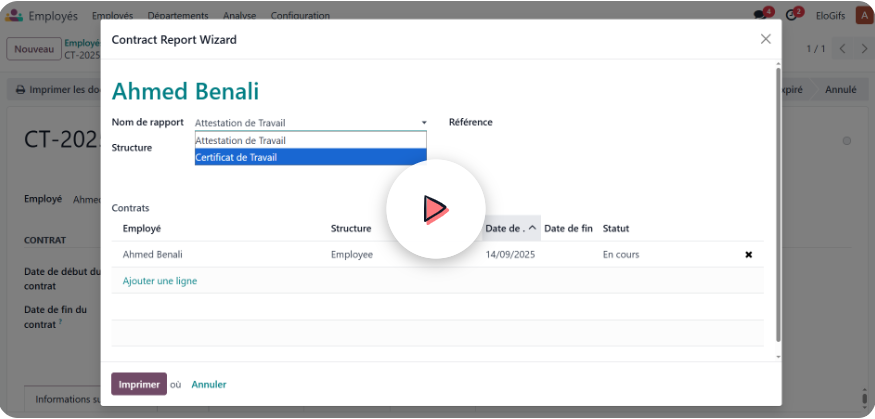Click the Employés app logo icon
Viewport: 875px width, 419px height.
15,16
